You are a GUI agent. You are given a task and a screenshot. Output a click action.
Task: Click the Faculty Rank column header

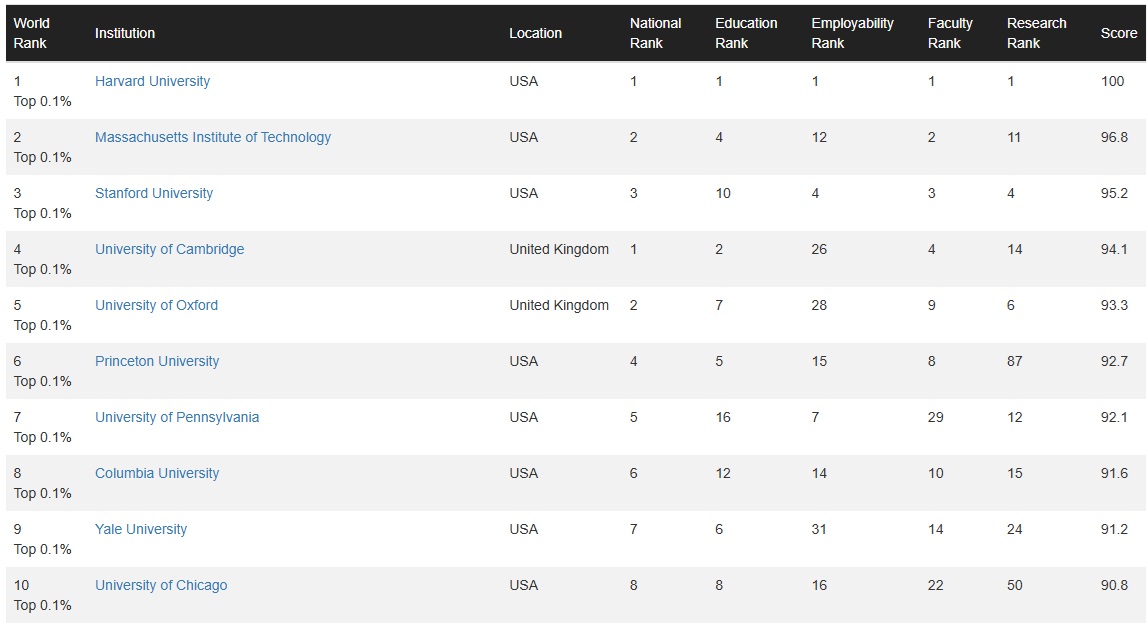[x=950, y=33]
